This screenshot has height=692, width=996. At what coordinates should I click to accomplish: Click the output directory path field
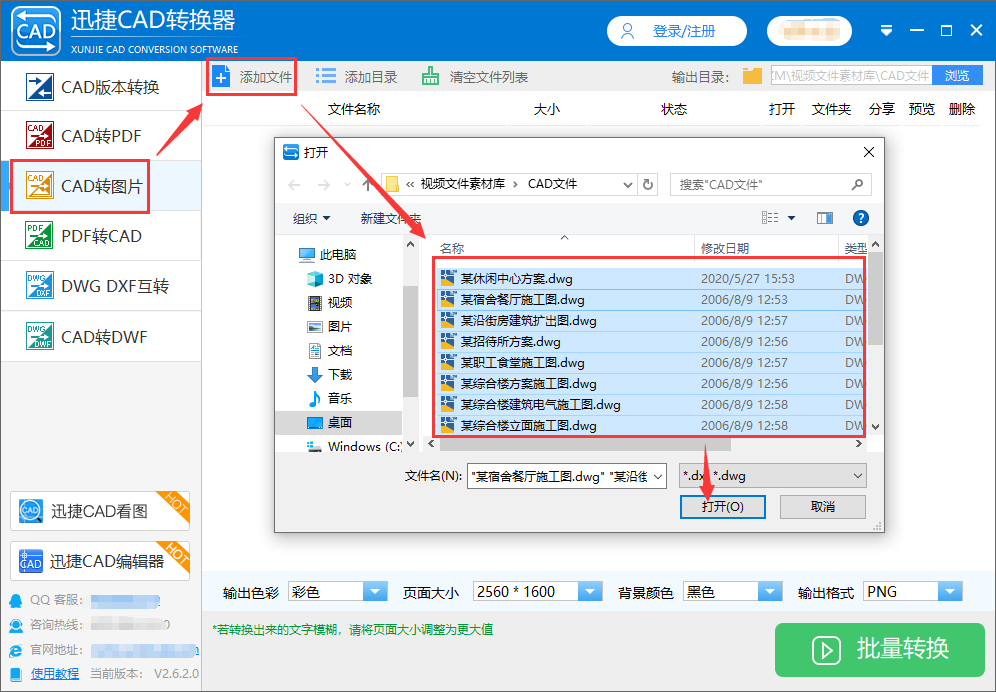[x=851, y=76]
